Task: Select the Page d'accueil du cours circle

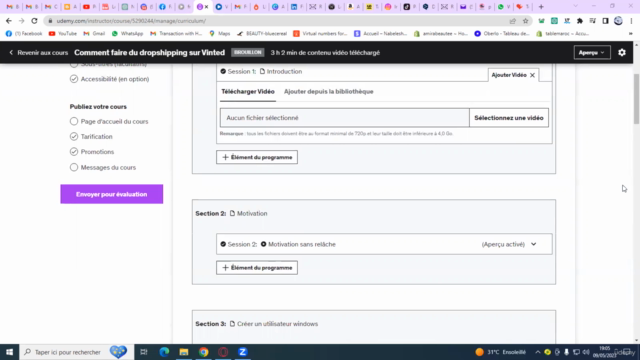Action: click(74, 121)
